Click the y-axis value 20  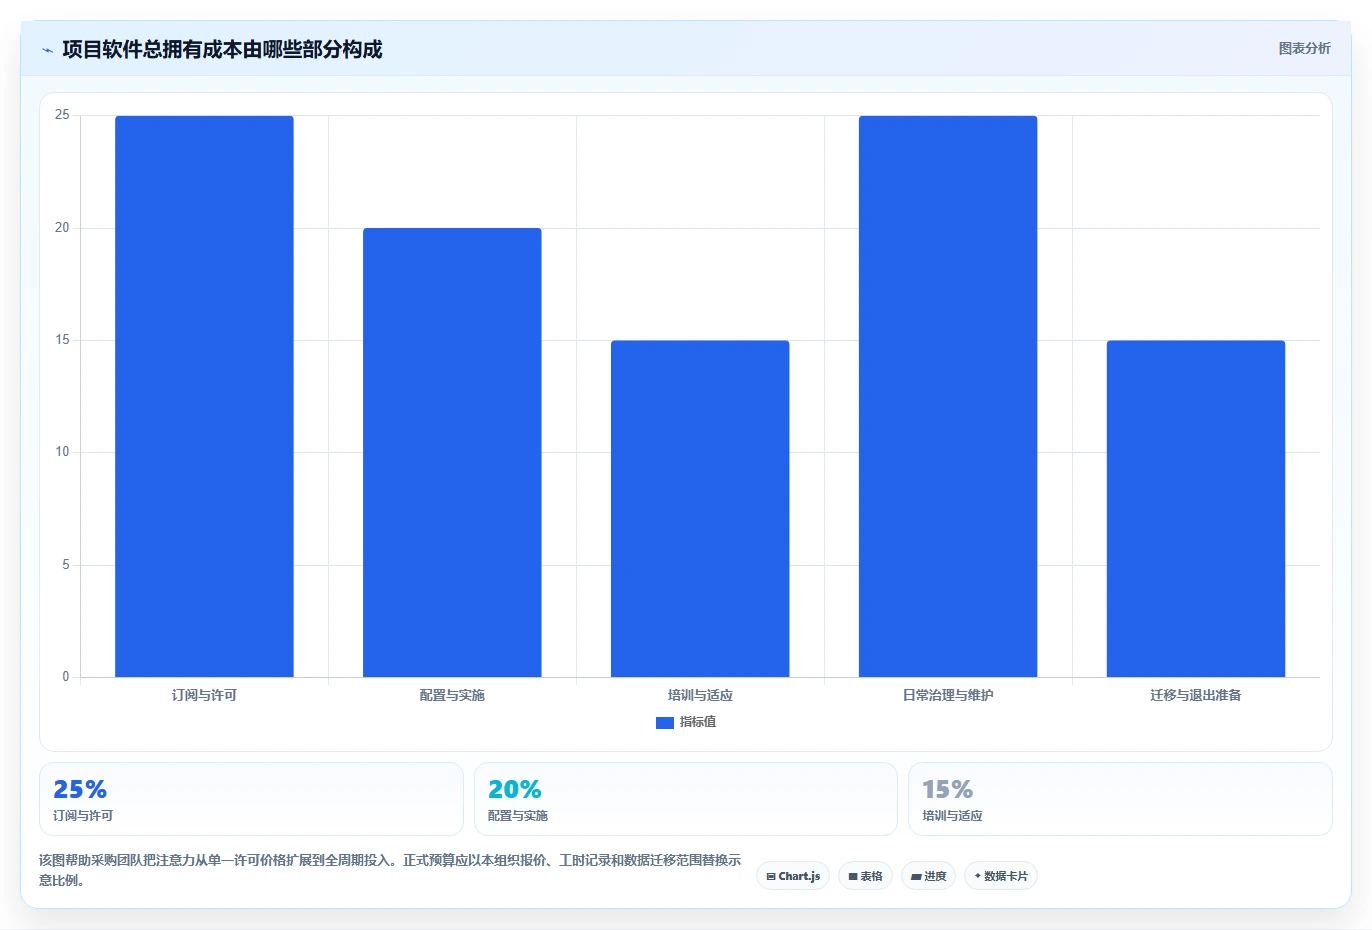pyautogui.click(x=62, y=228)
